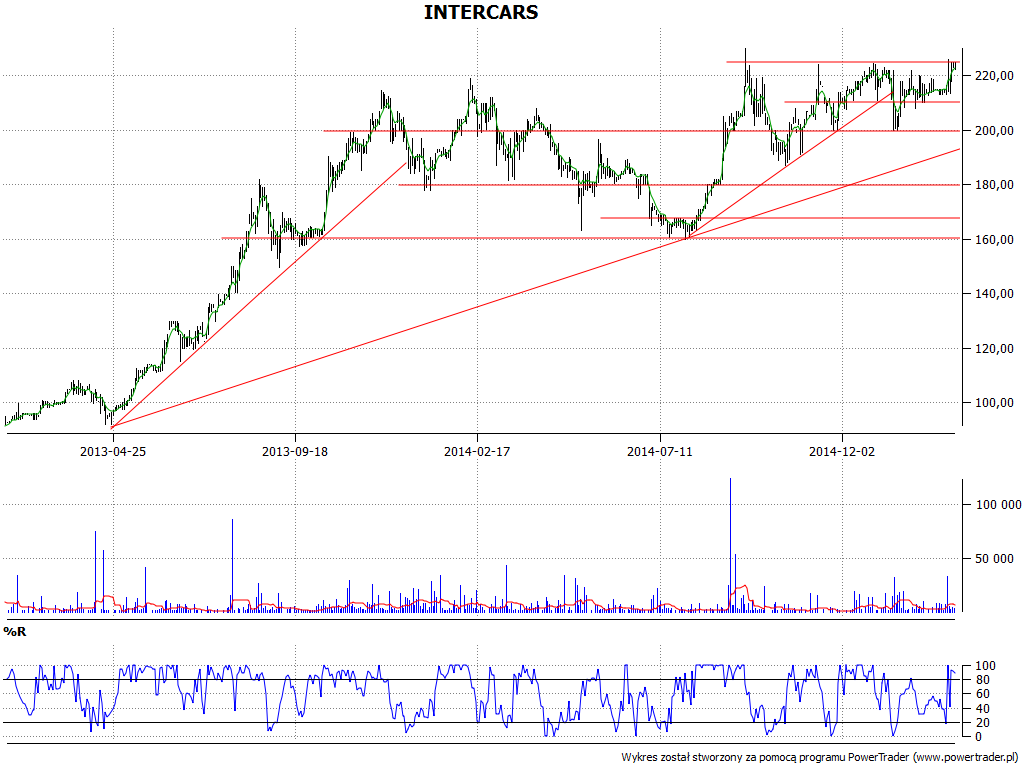Select the 120,00 price axis label
This screenshot has height=768, width=1024.
pyautogui.click(x=994, y=349)
